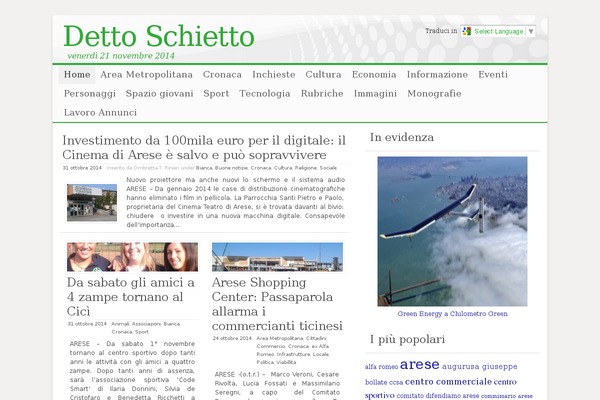Click the 31 ottobre 2014 cinema article date
Screen dimensions: 600x400
click(x=82, y=168)
